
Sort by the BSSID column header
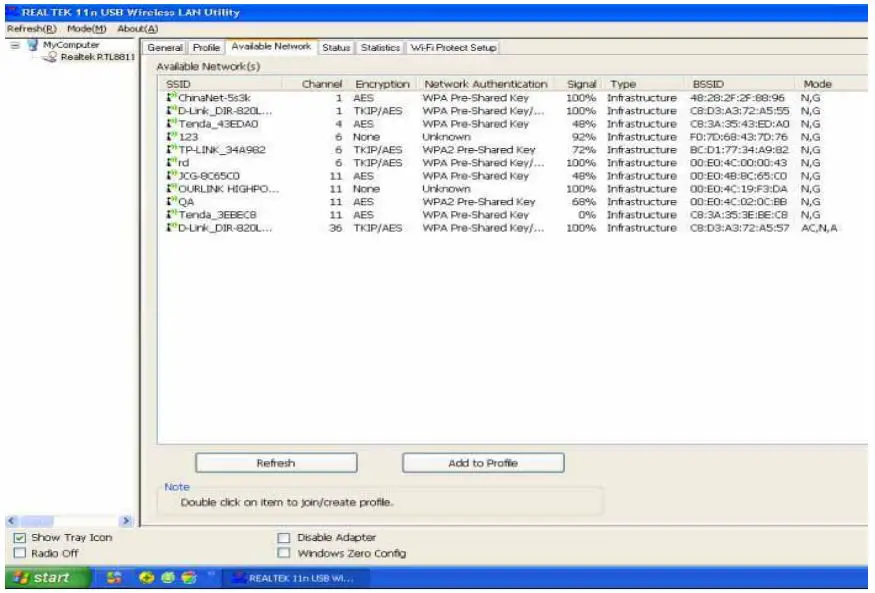[x=742, y=84]
